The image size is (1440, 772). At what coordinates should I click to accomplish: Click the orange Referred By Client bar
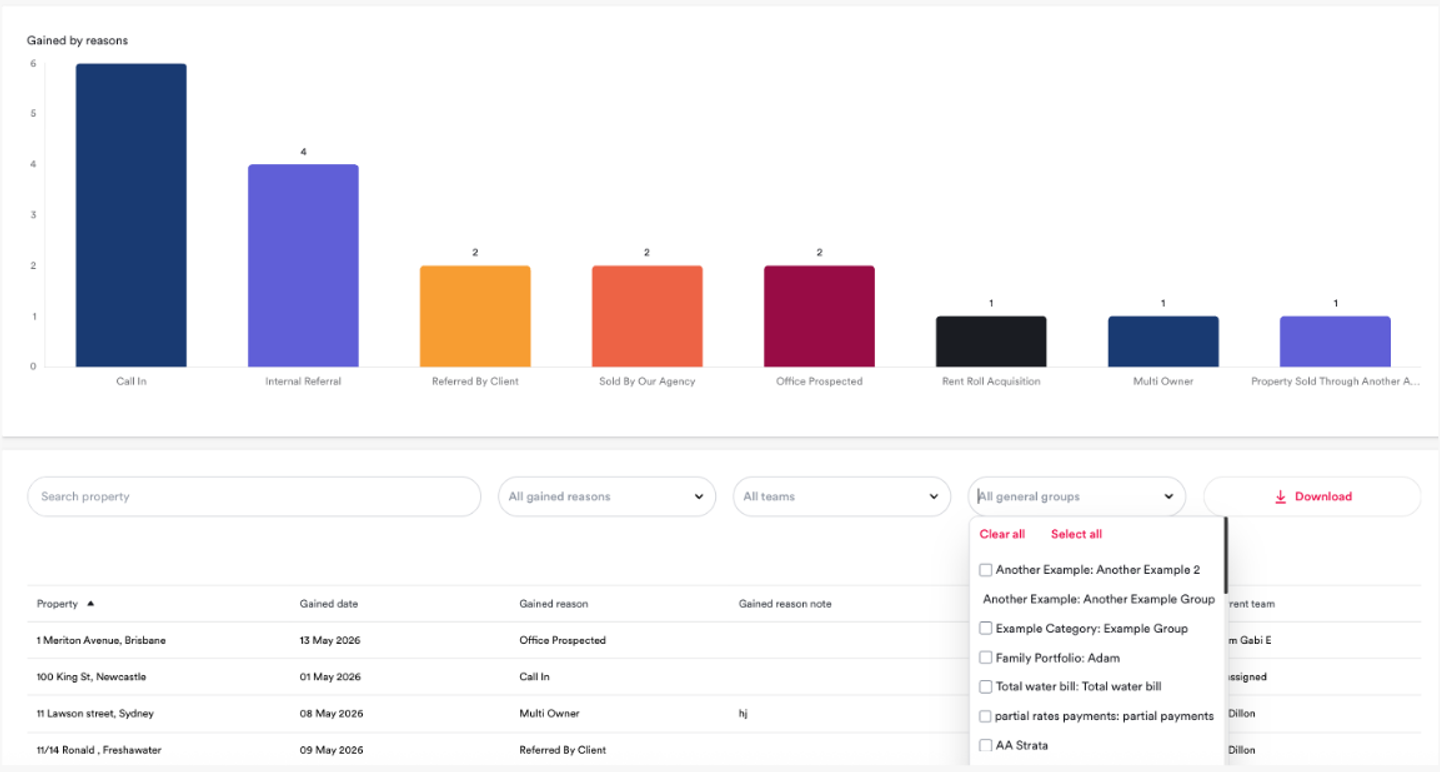pyautogui.click(x=475, y=316)
